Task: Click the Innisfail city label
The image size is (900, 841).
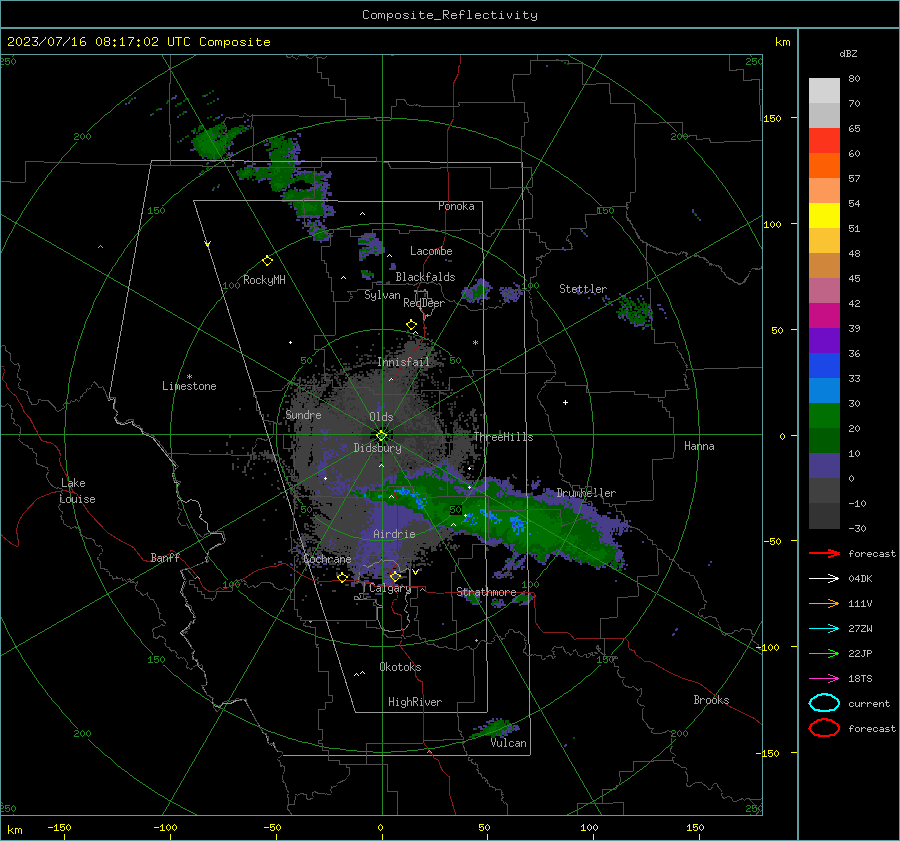Action: [x=404, y=362]
